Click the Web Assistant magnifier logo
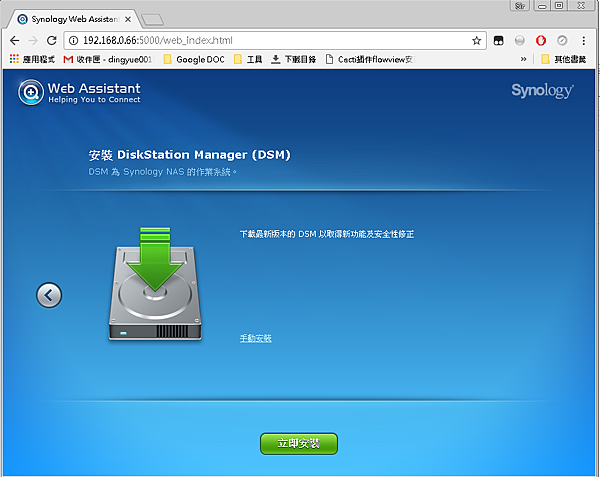600x477 pixels. point(31,92)
